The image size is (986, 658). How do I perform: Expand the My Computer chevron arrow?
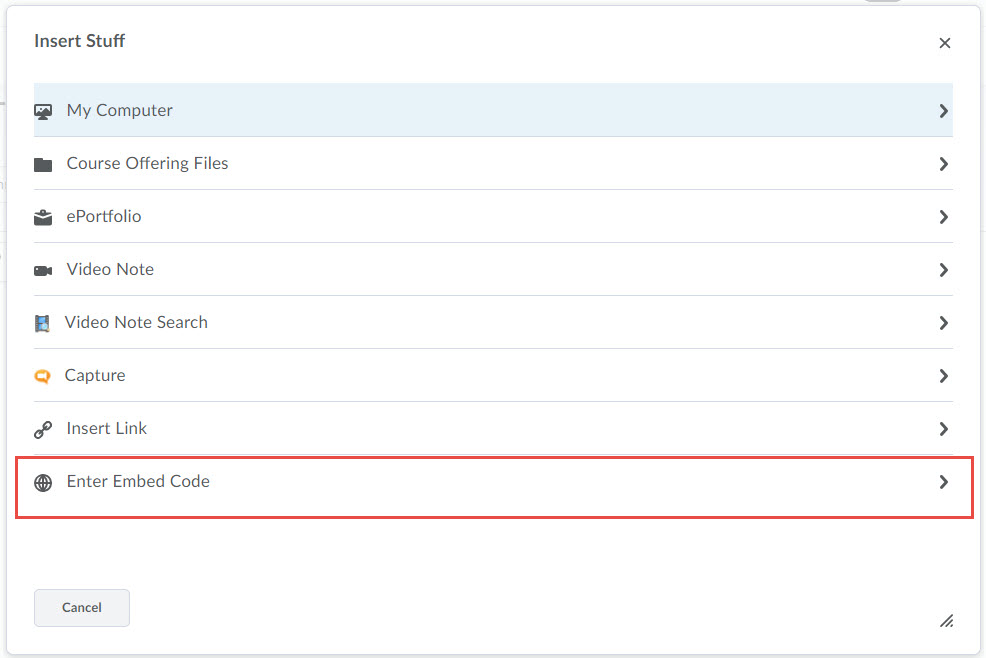tap(943, 111)
